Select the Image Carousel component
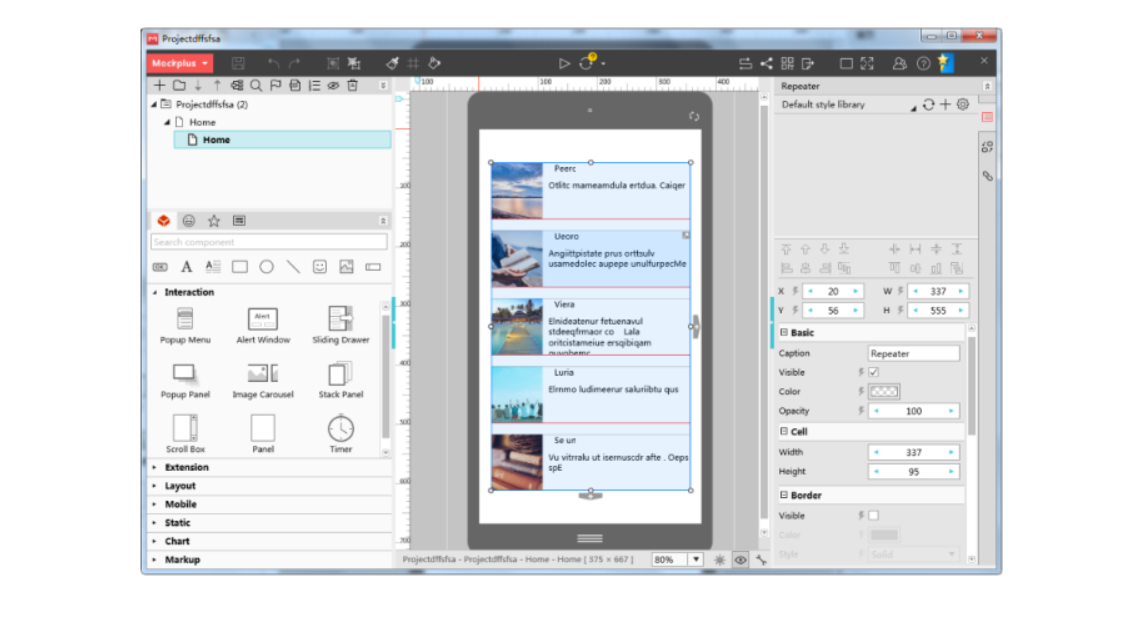1138x628 pixels. coord(263,380)
